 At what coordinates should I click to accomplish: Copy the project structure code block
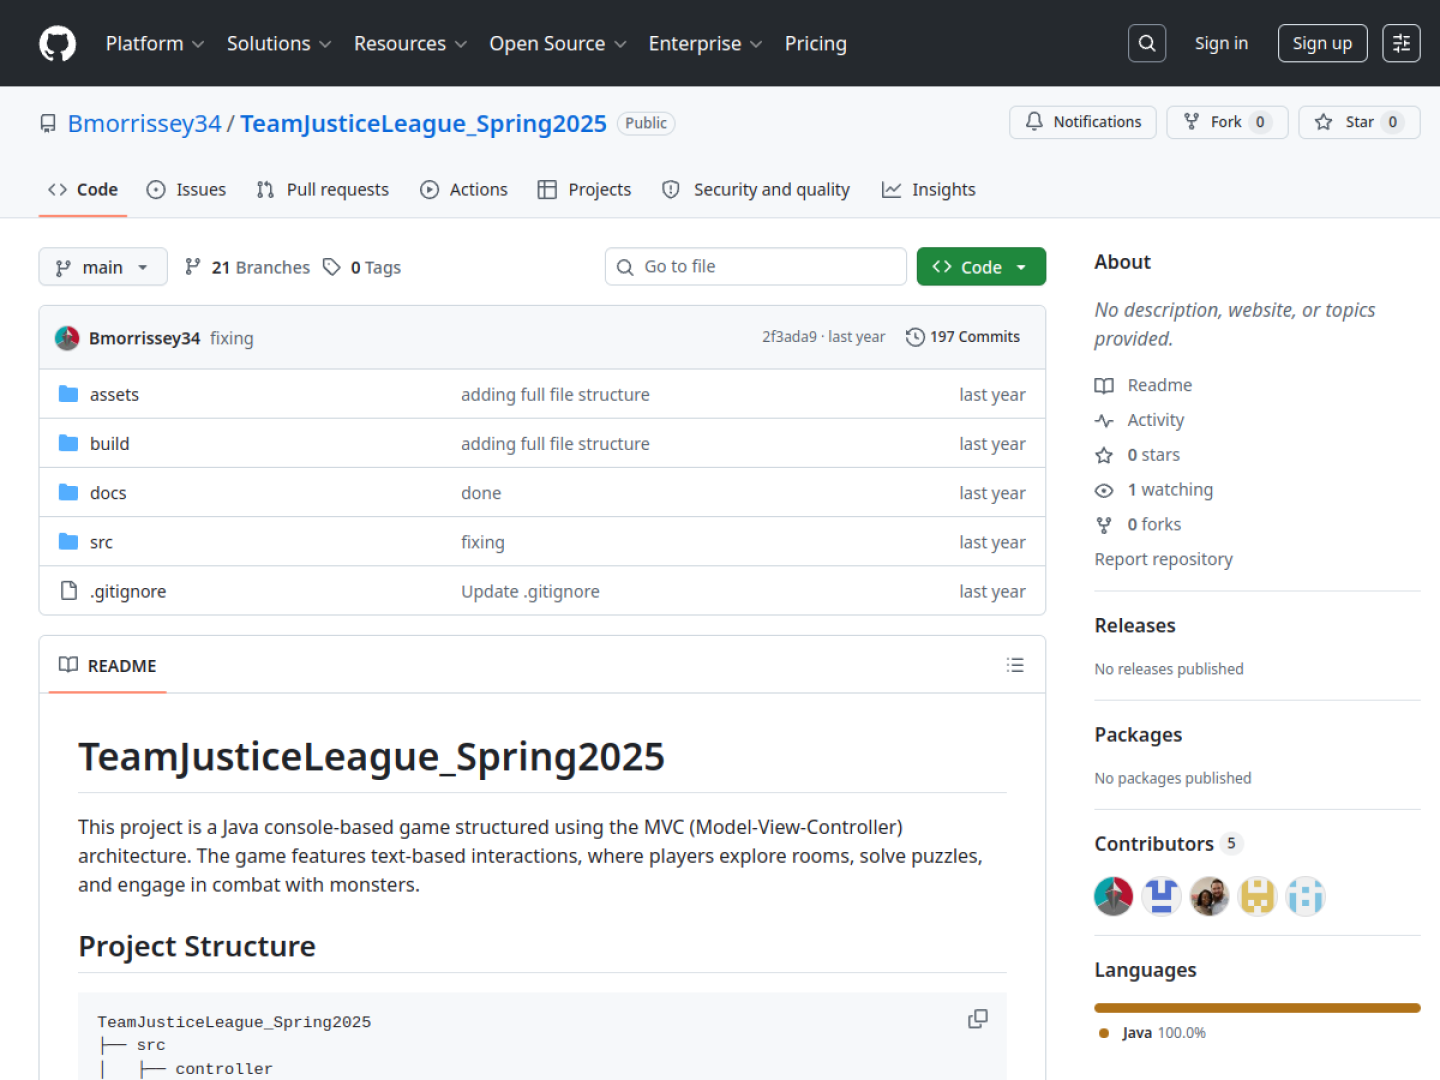pos(978,1019)
